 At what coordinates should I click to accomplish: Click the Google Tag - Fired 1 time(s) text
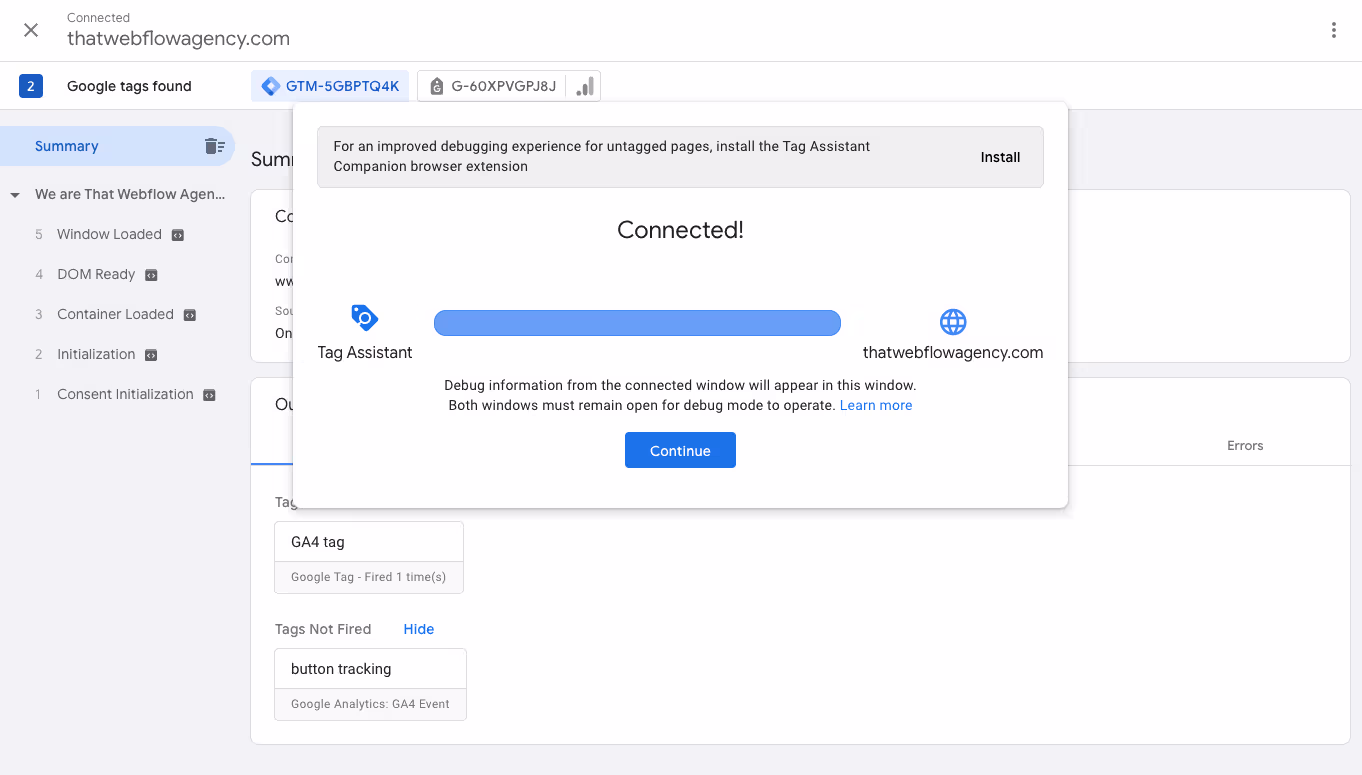369,577
